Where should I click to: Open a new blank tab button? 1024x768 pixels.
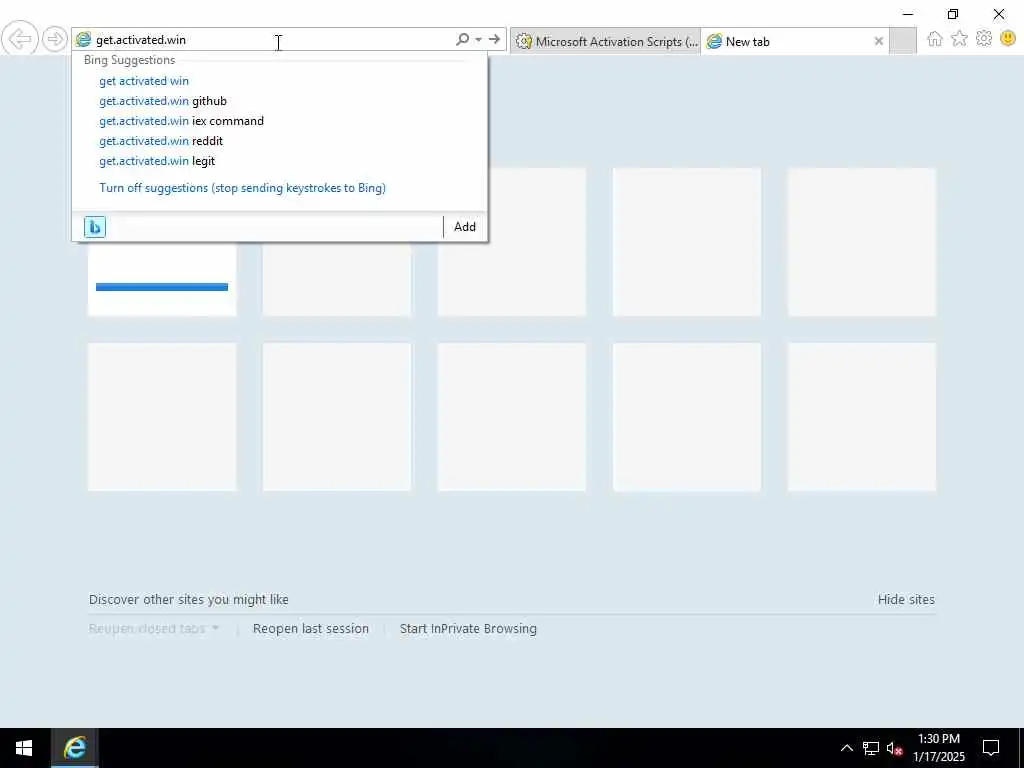(x=903, y=41)
